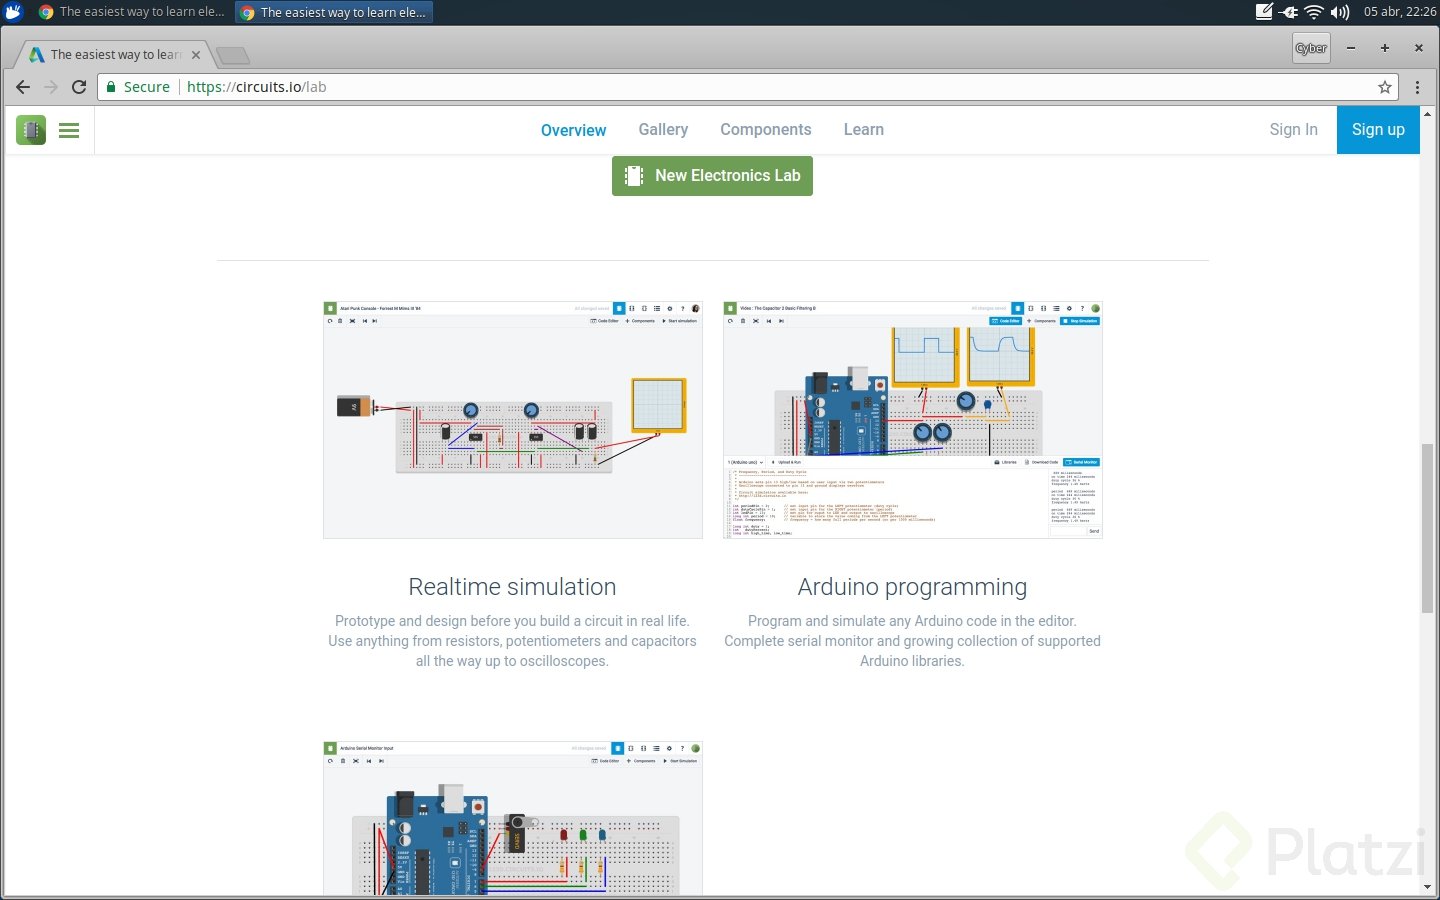Start a New Electronics Lab
The width and height of the screenshot is (1440, 900).
[x=712, y=176]
